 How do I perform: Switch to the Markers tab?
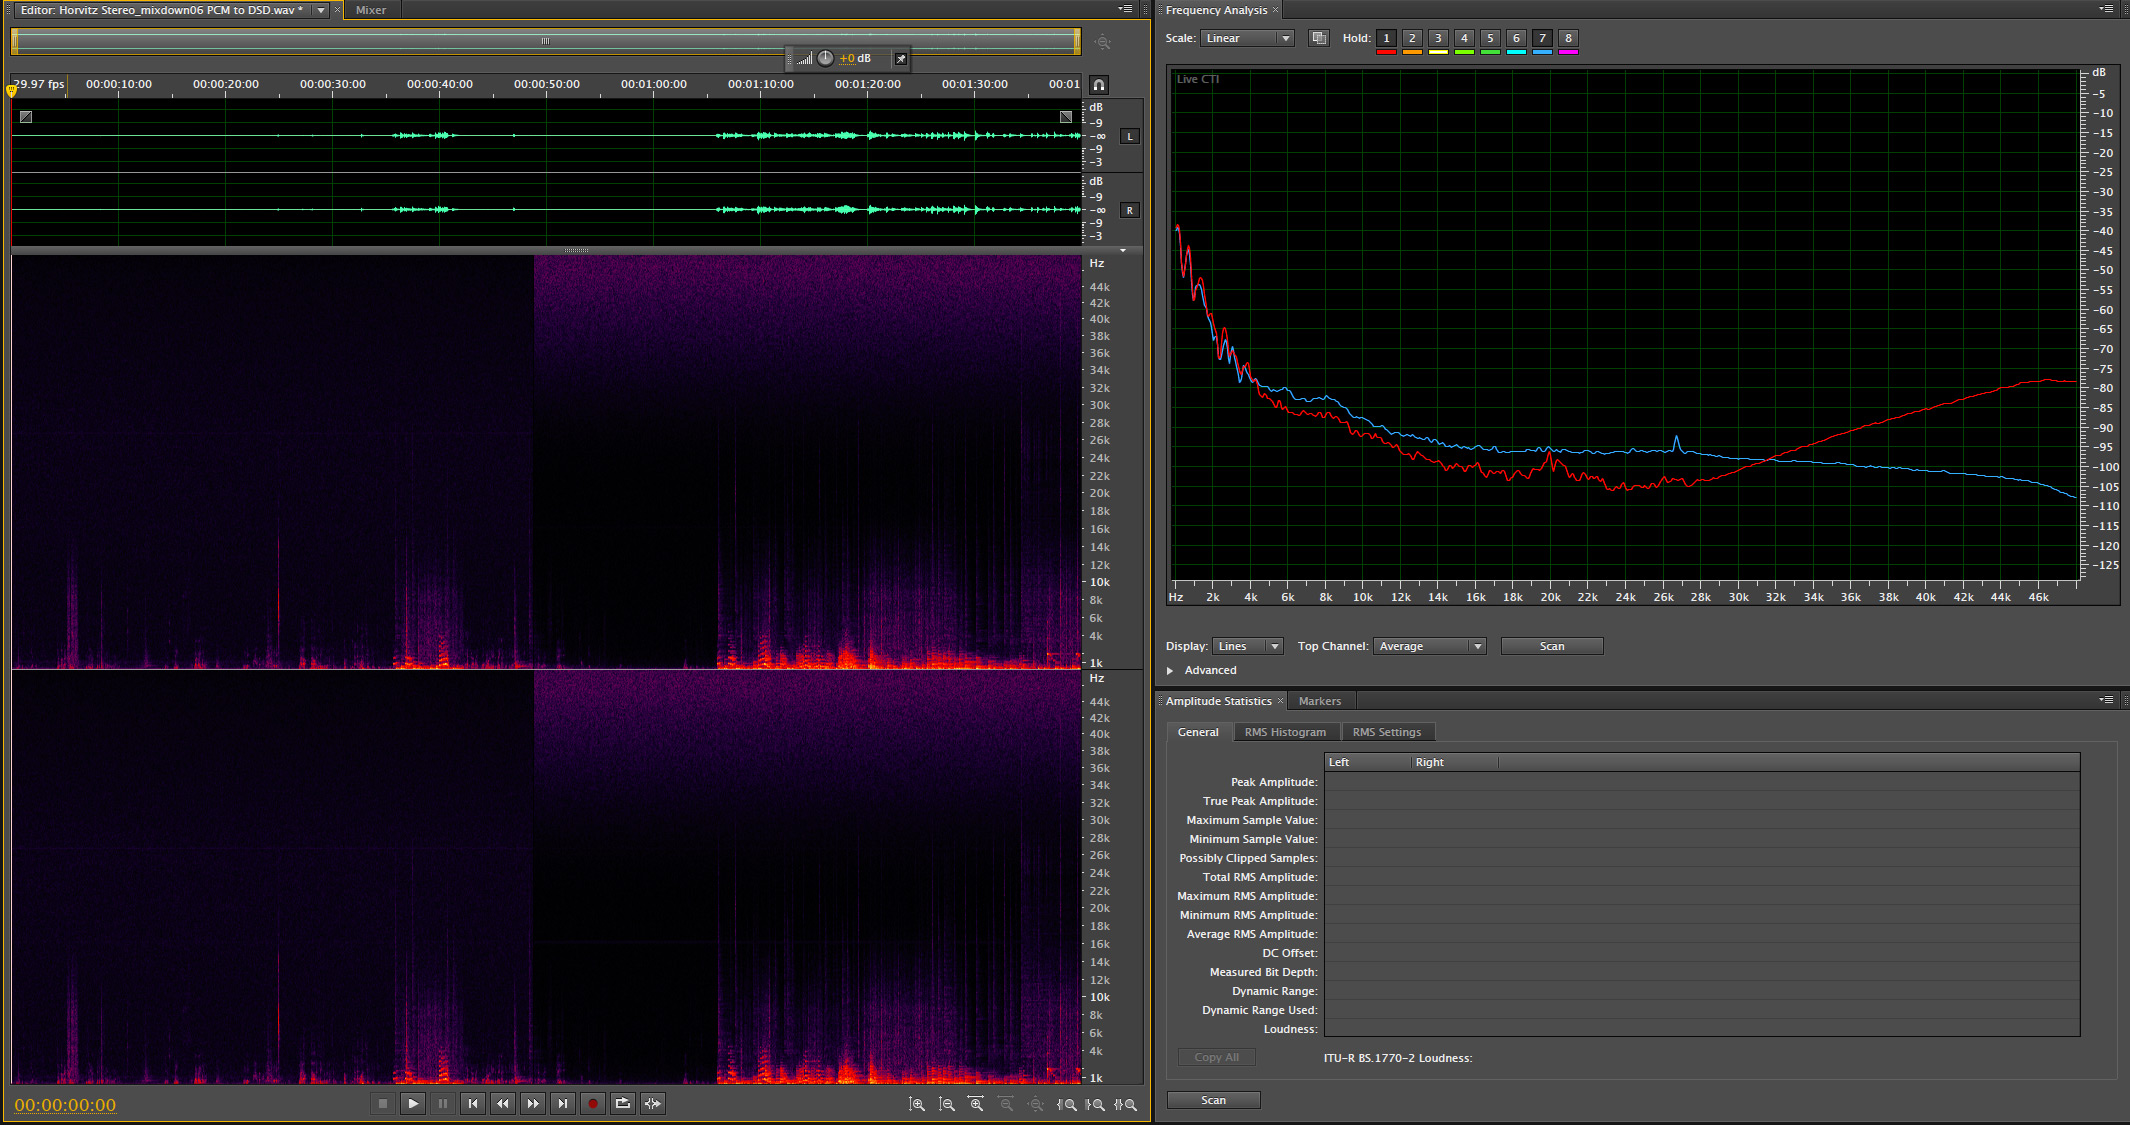pos(1319,701)
